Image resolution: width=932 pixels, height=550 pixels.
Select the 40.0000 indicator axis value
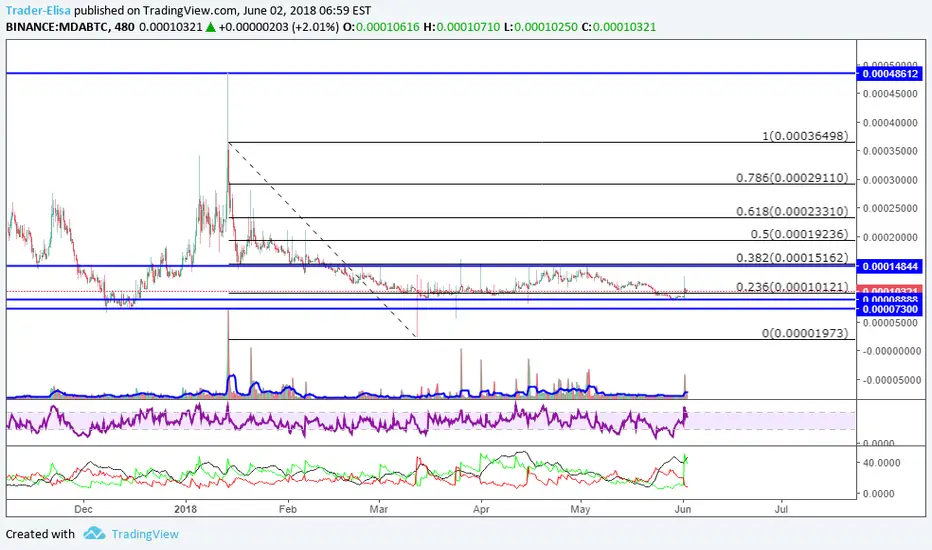click(881, 463)
